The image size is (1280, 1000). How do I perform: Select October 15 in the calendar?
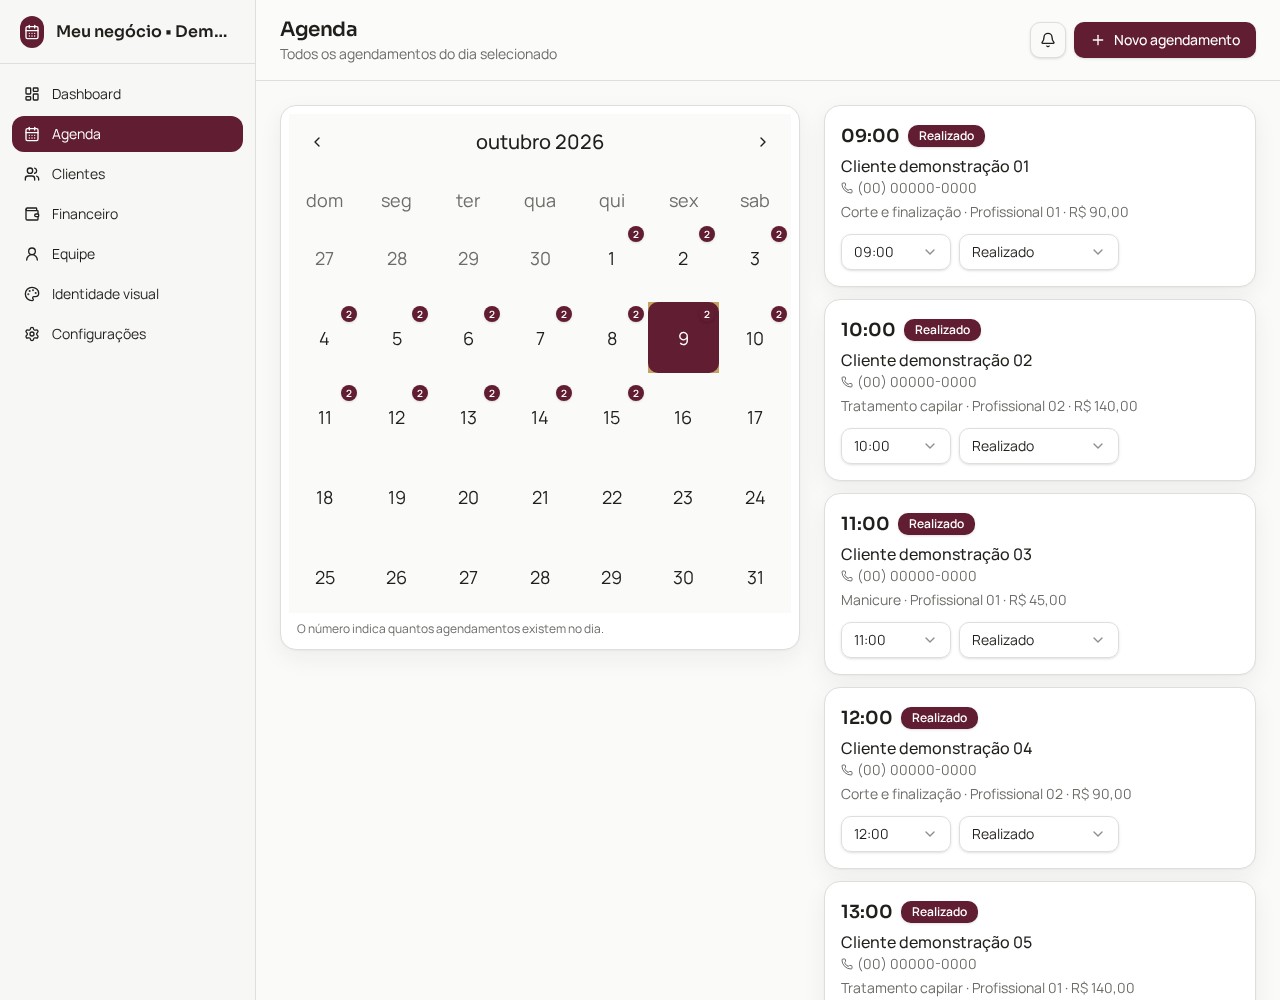[612, 418]
